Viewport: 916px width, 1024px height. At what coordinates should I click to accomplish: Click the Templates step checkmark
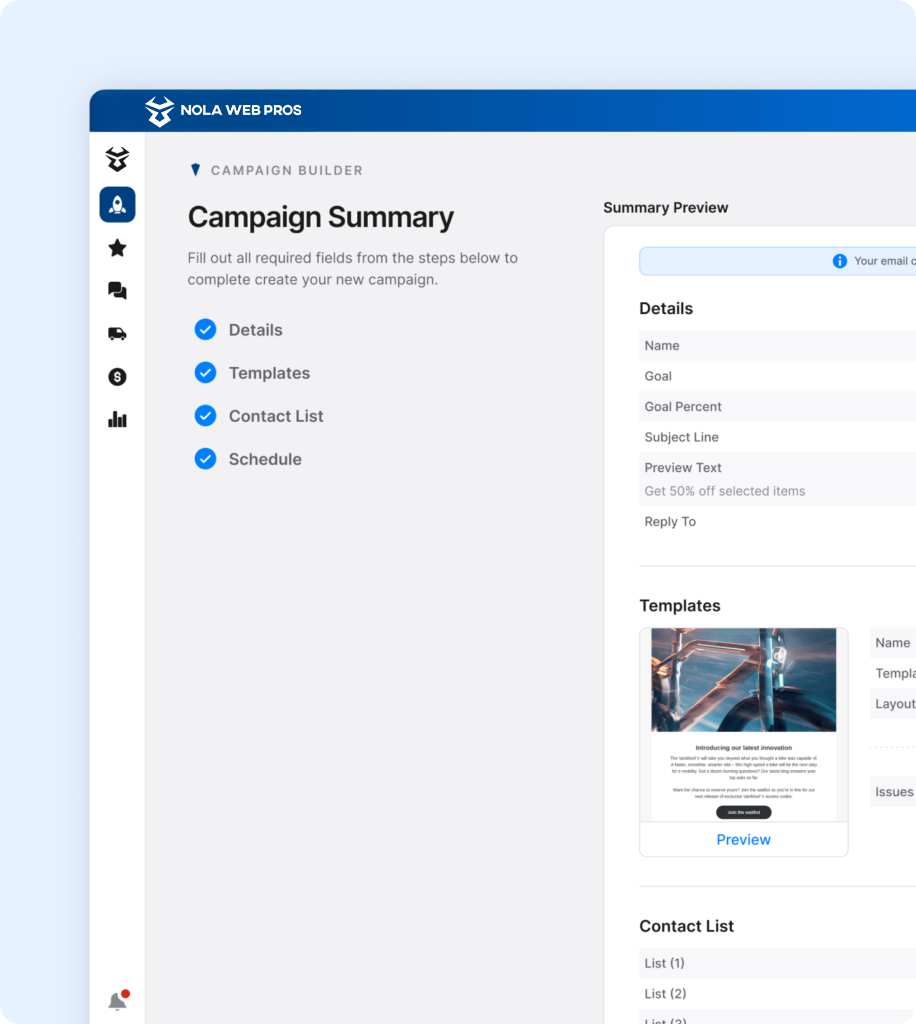206,373
